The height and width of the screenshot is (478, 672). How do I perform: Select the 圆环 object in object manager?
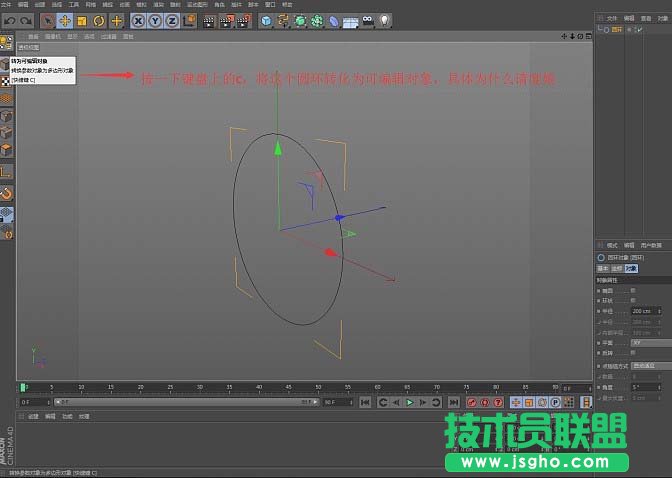coord(617,30)
